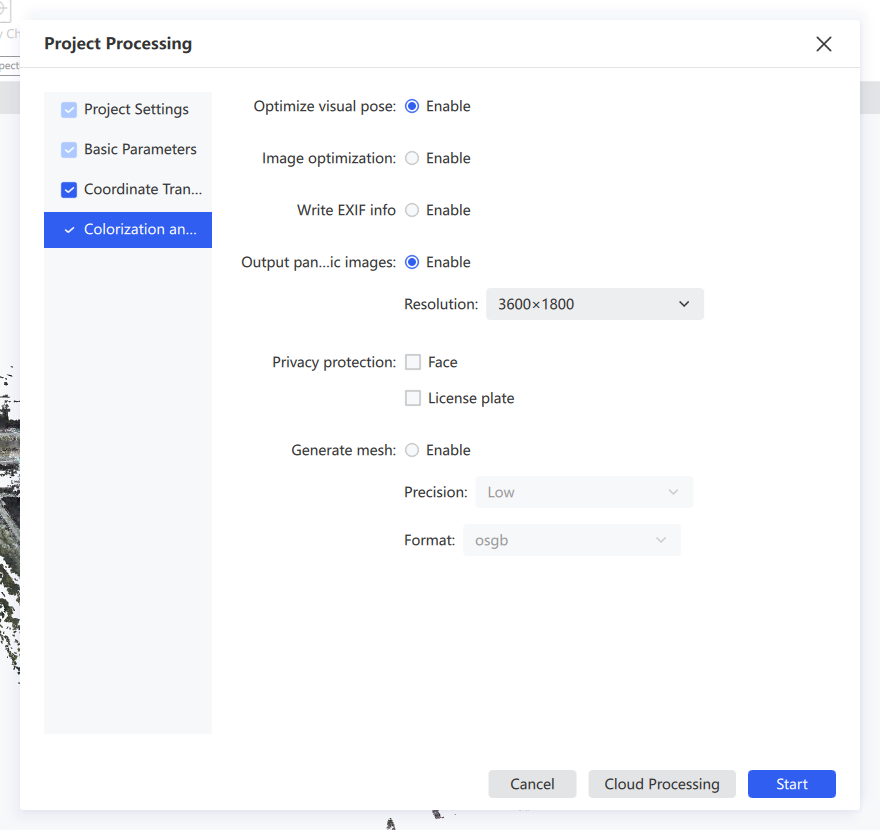Enable Image optimization radio button

click(x=412, y=158)
